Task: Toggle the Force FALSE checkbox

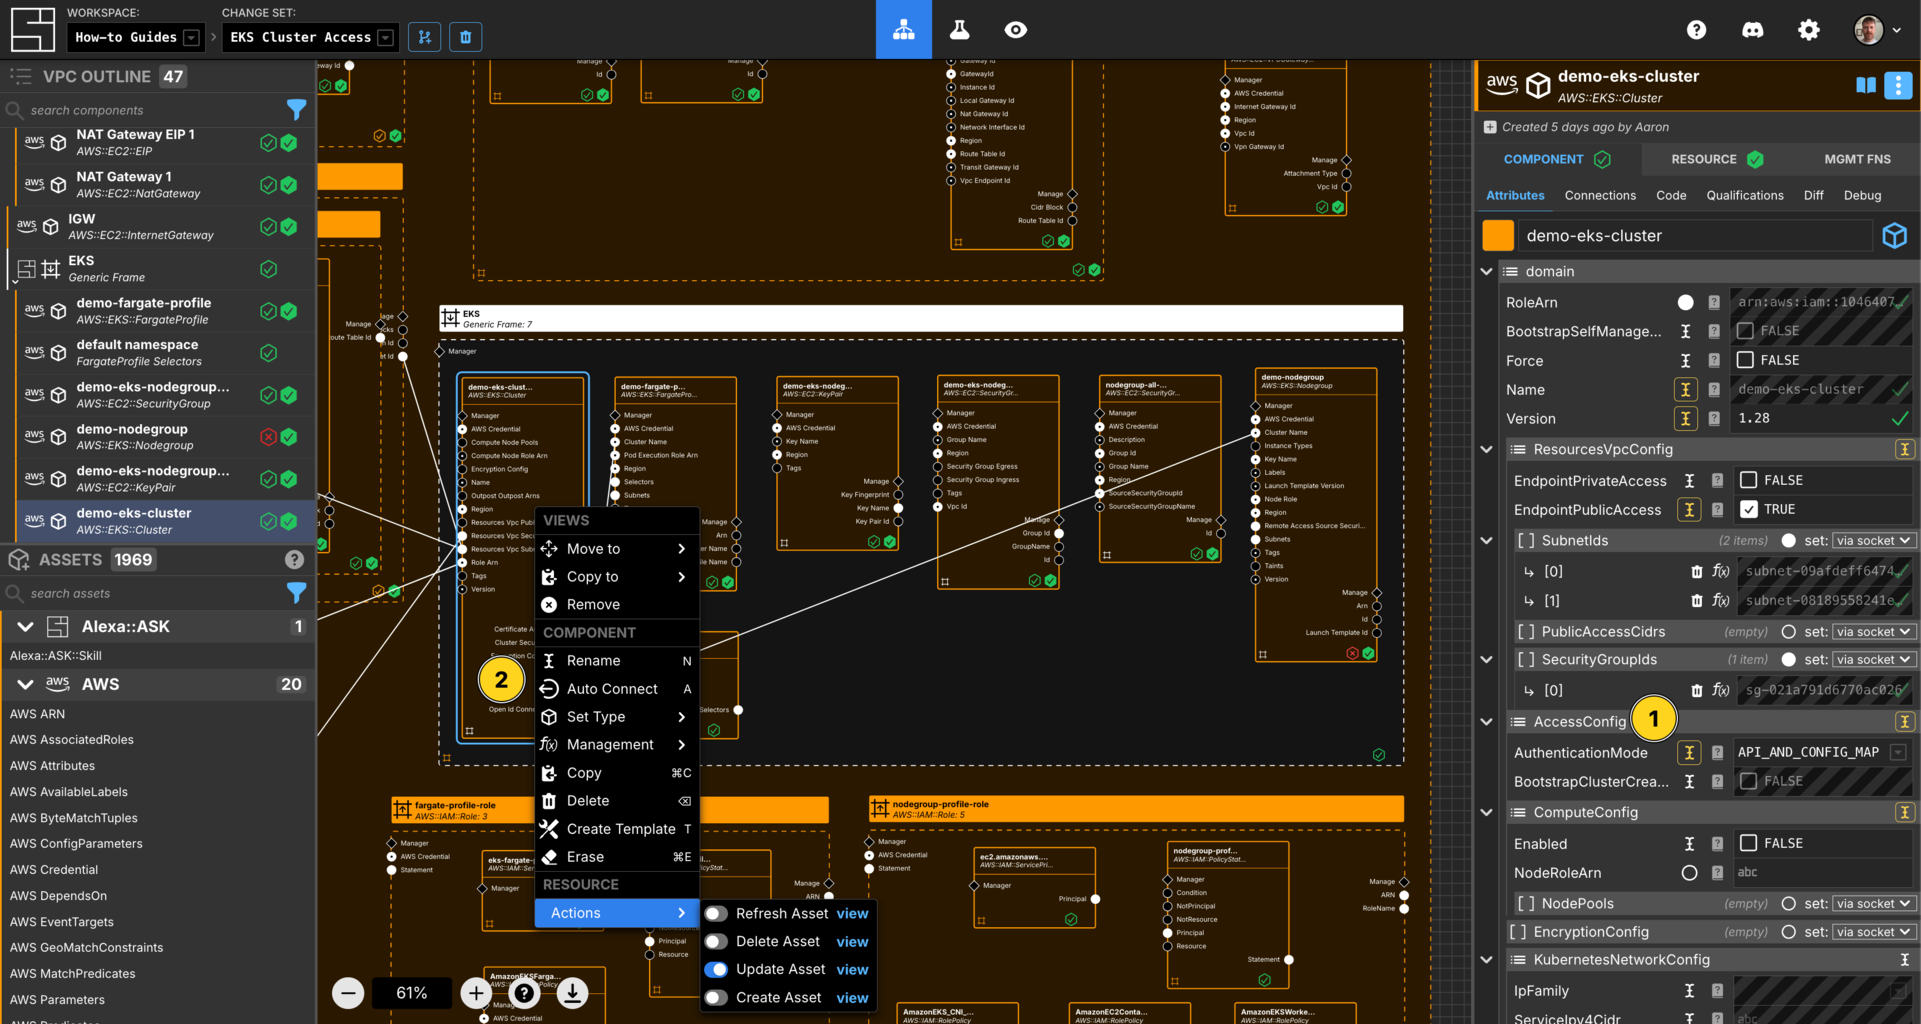Action: click(x=1745, y=360)
